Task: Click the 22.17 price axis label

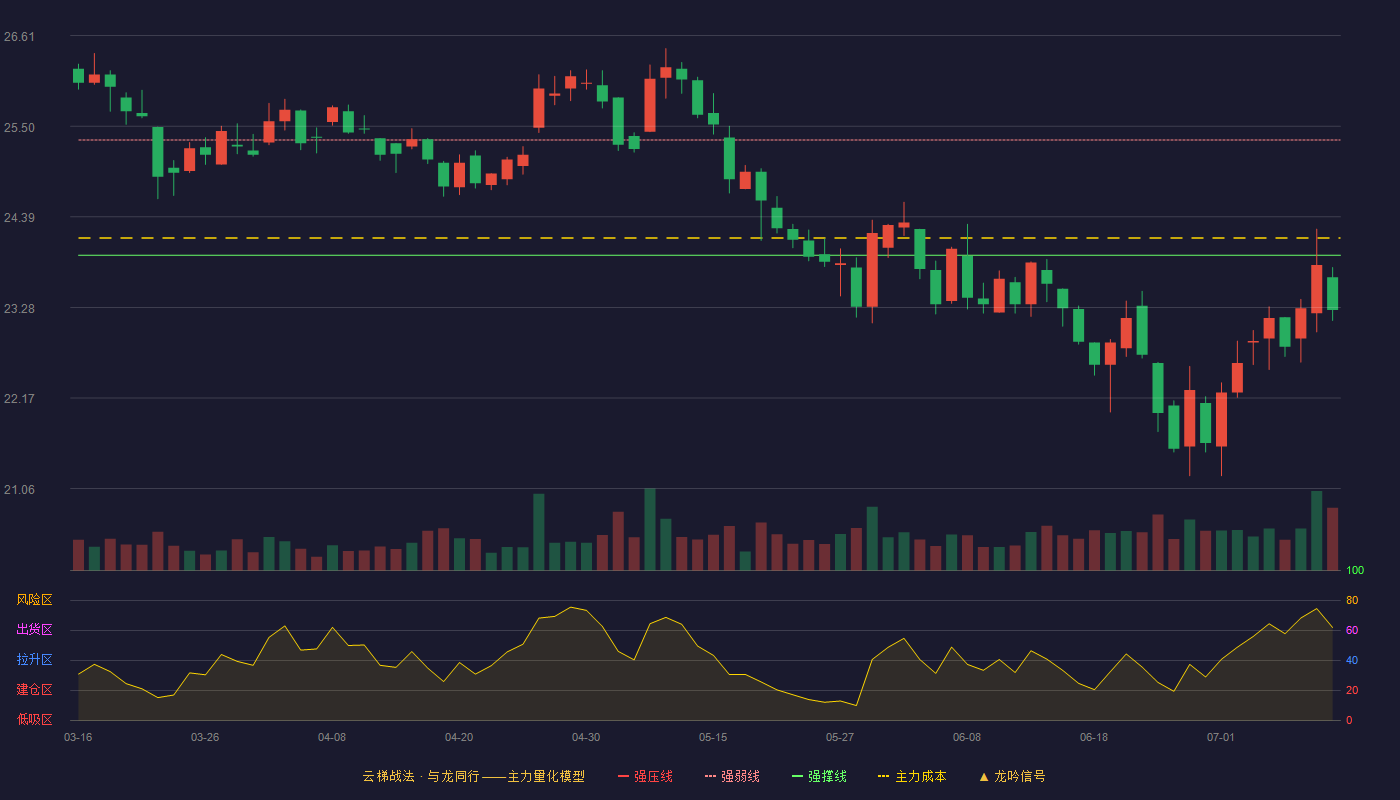Action: (x=19, y=399)
